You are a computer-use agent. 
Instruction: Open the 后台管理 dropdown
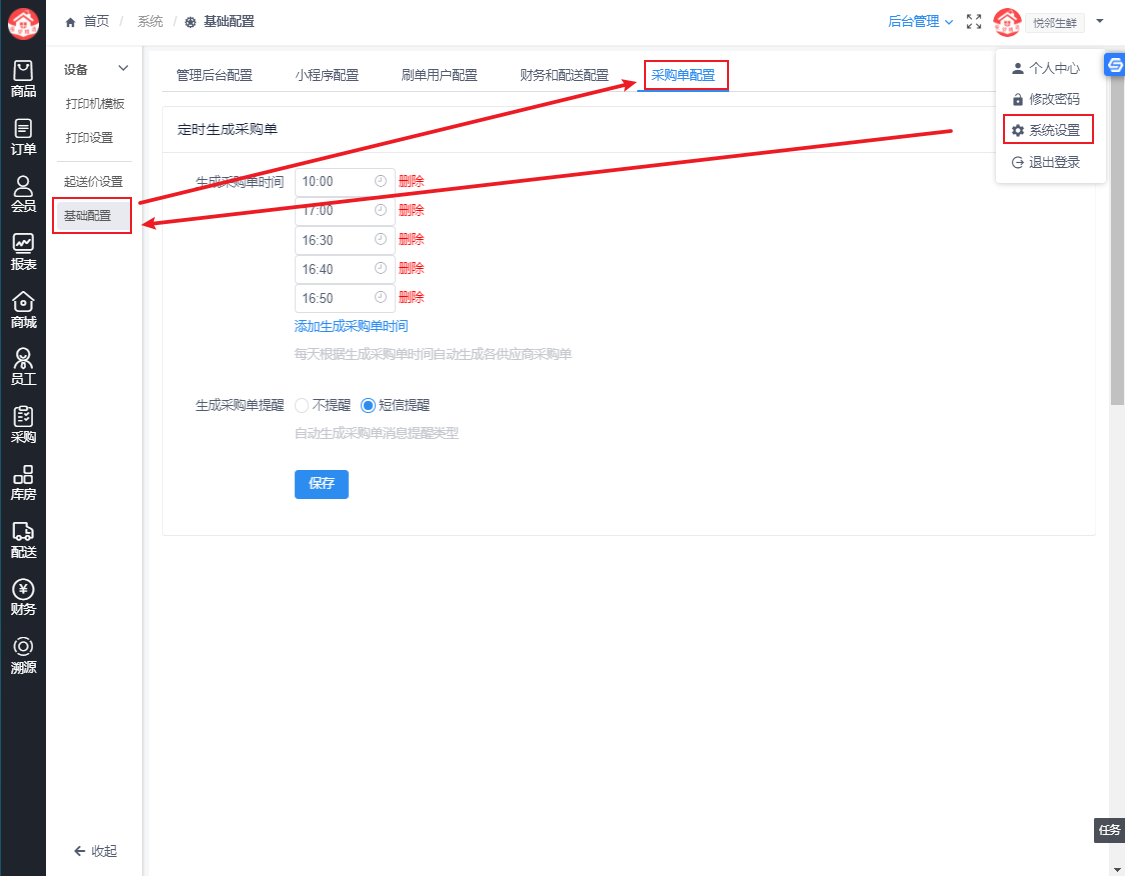[920, 21]
